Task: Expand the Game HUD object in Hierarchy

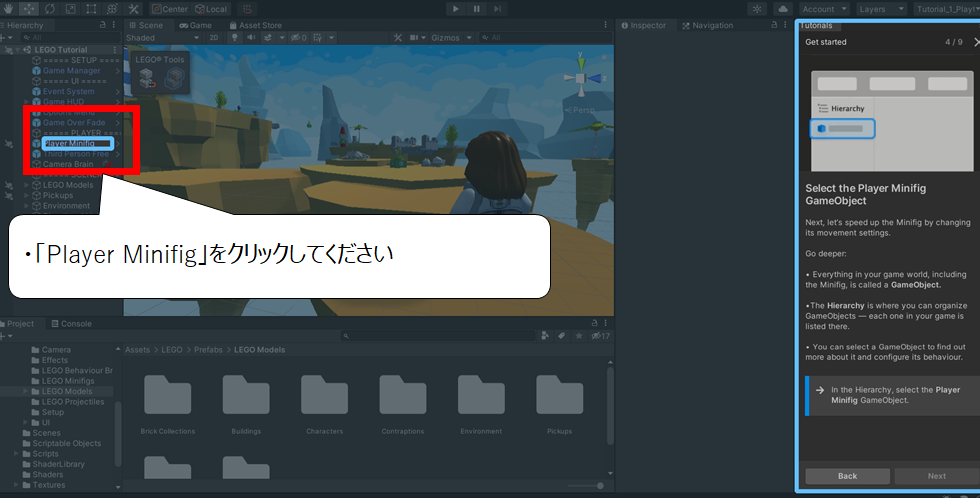Action: point(26,101)
